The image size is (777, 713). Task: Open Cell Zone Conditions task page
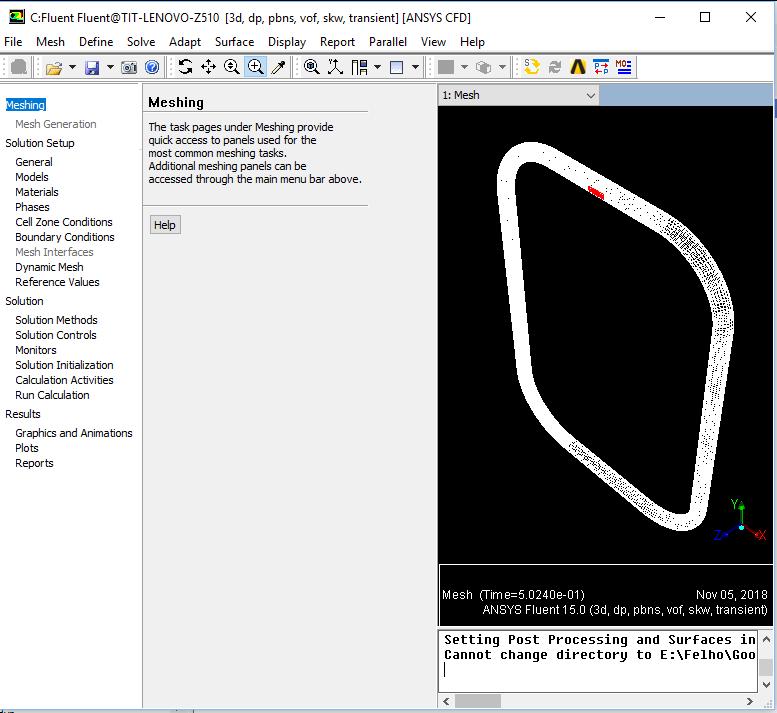[x=64, y=222]
